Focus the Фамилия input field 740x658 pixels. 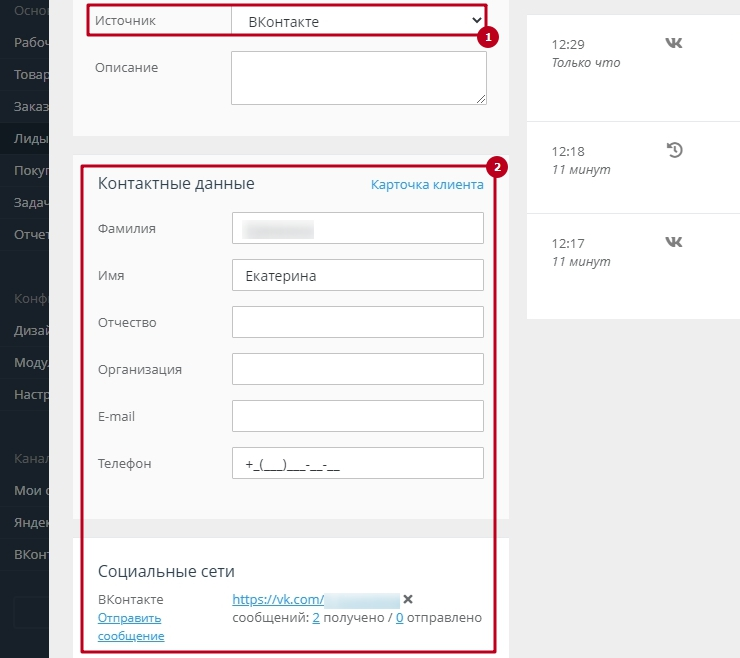coord(358,228)
